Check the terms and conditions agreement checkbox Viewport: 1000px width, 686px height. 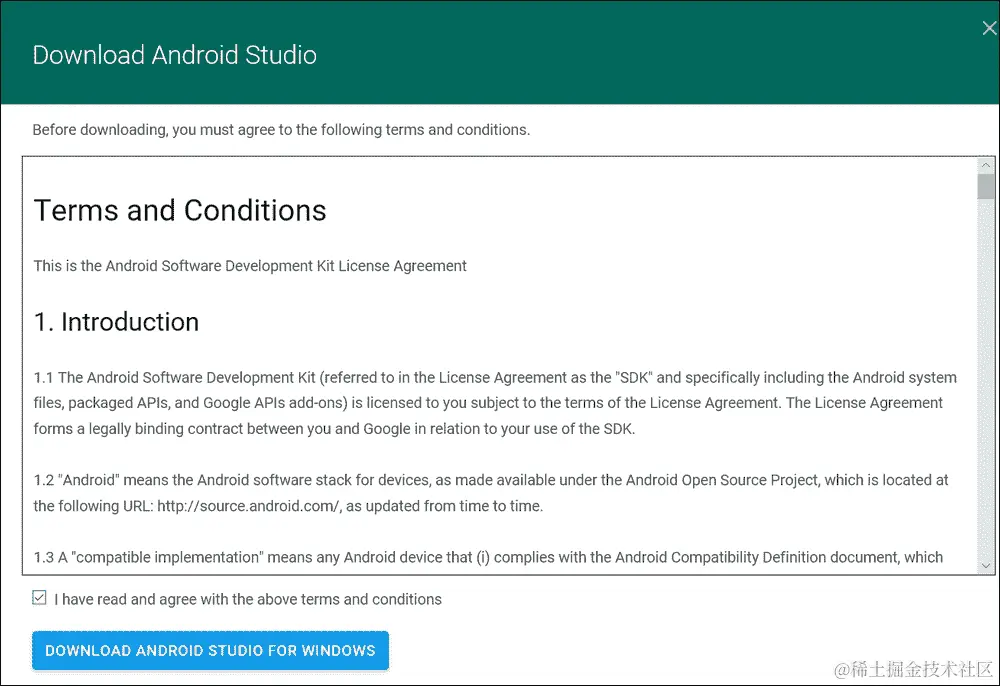coord(38,597)
